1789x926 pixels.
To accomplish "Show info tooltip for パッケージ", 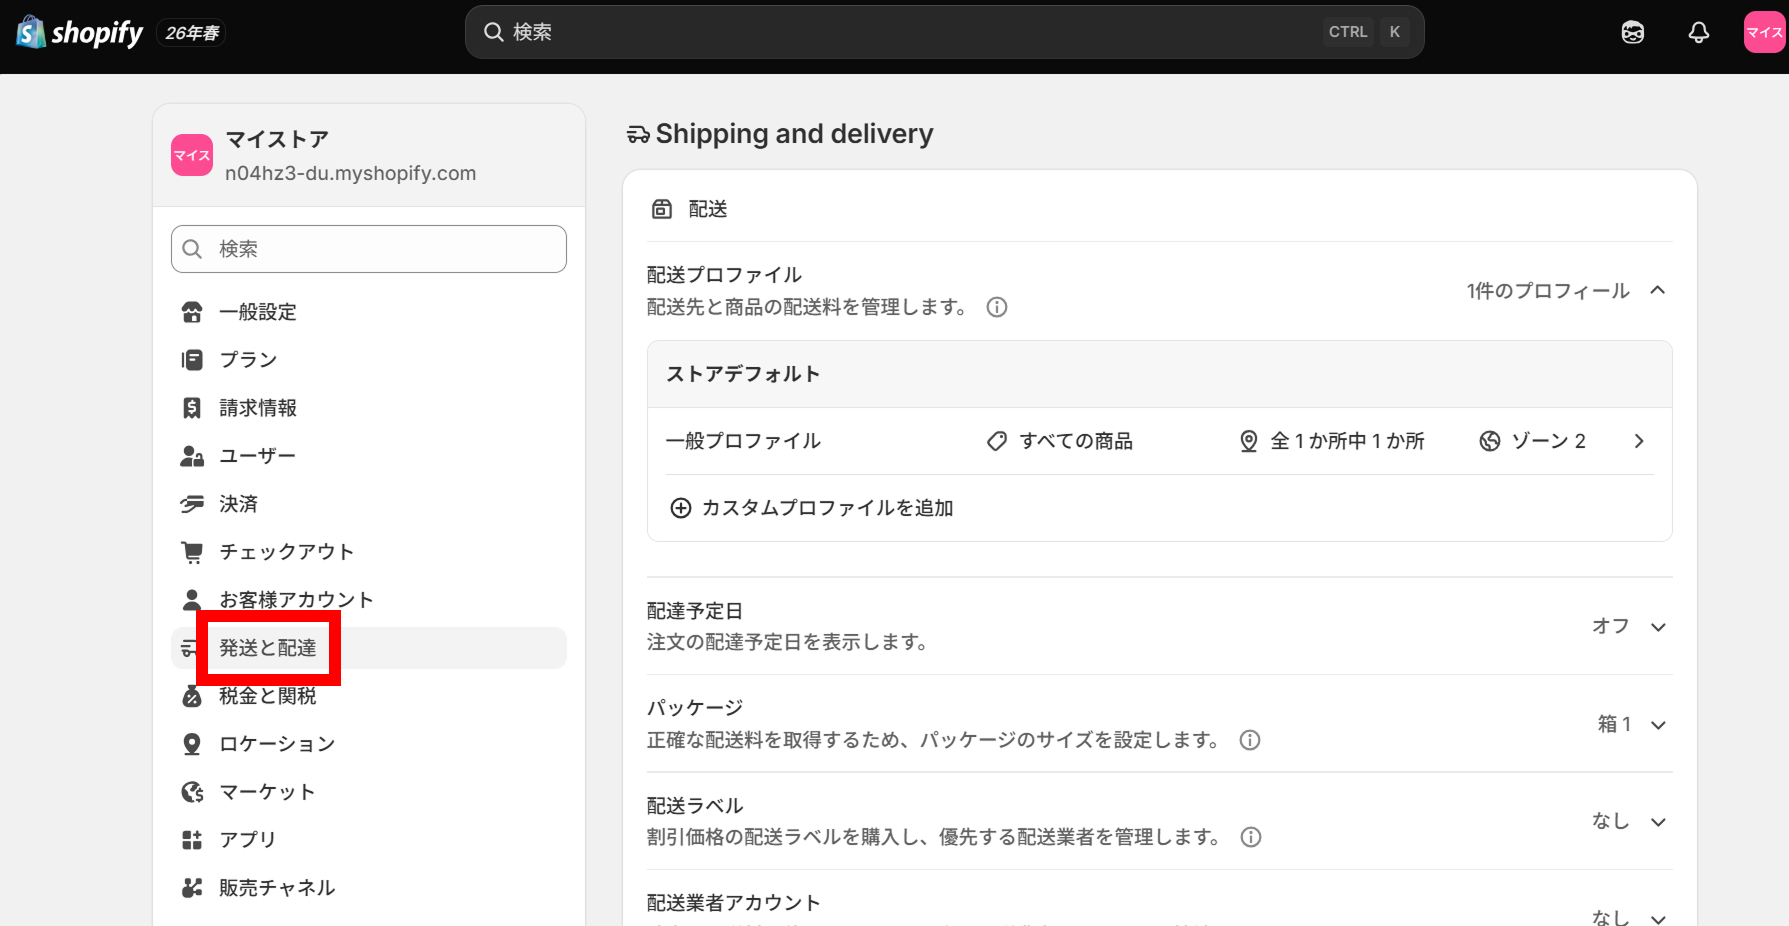I will (1250, 740).
